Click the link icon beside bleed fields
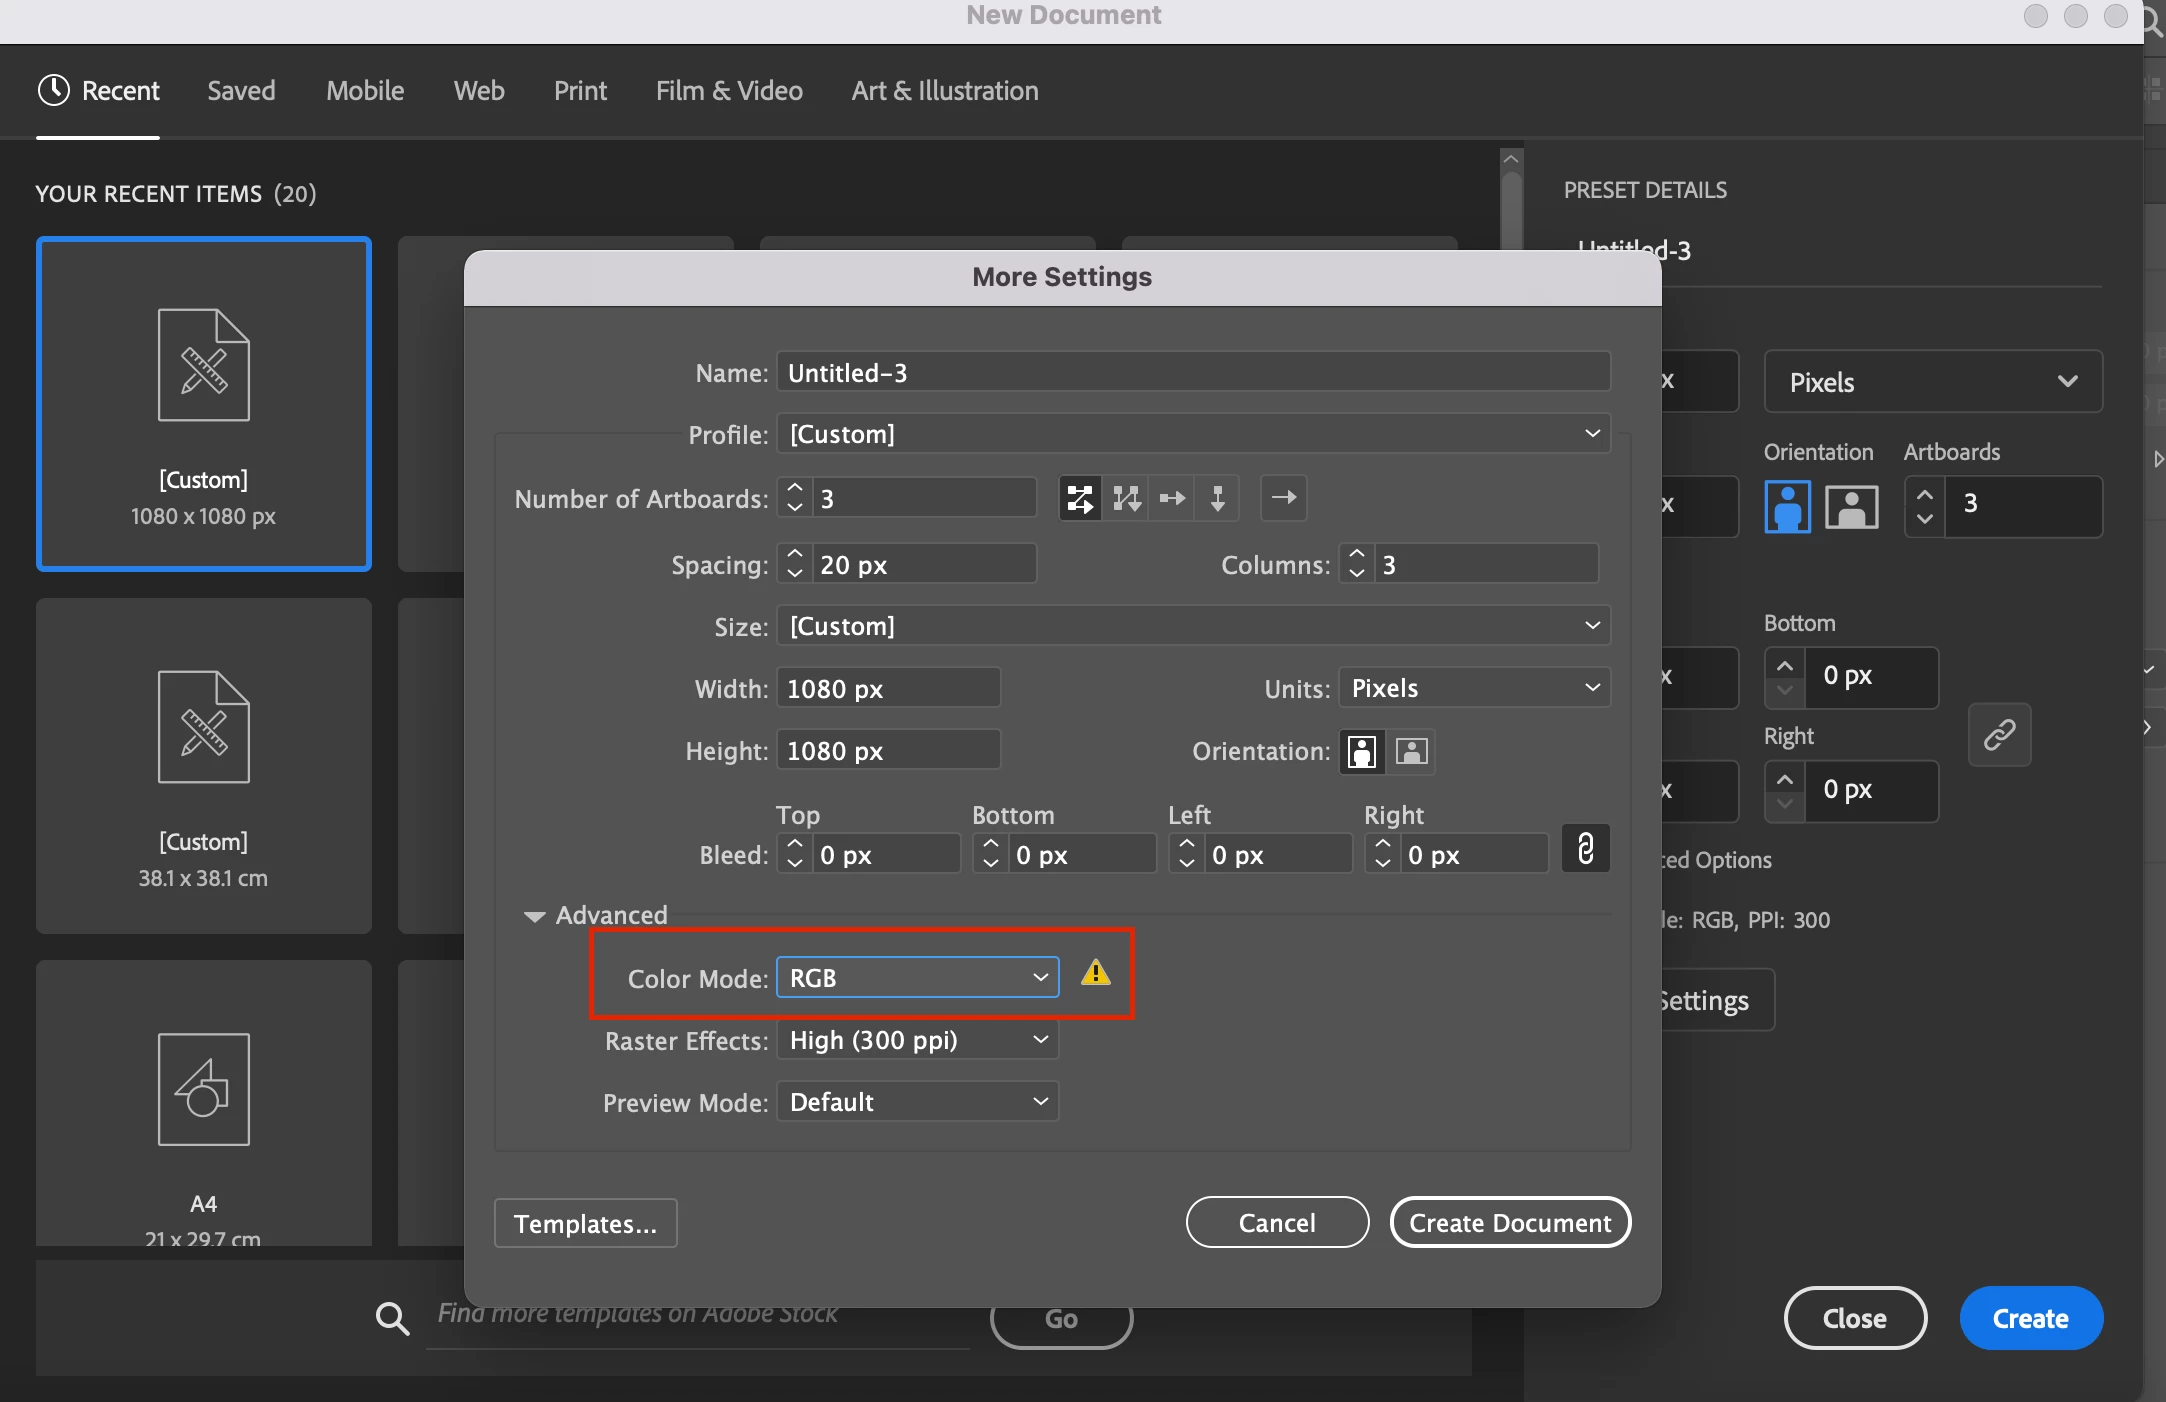Image resolution: width=2166 pixels, height=1402 pixels. point(1999,735)
